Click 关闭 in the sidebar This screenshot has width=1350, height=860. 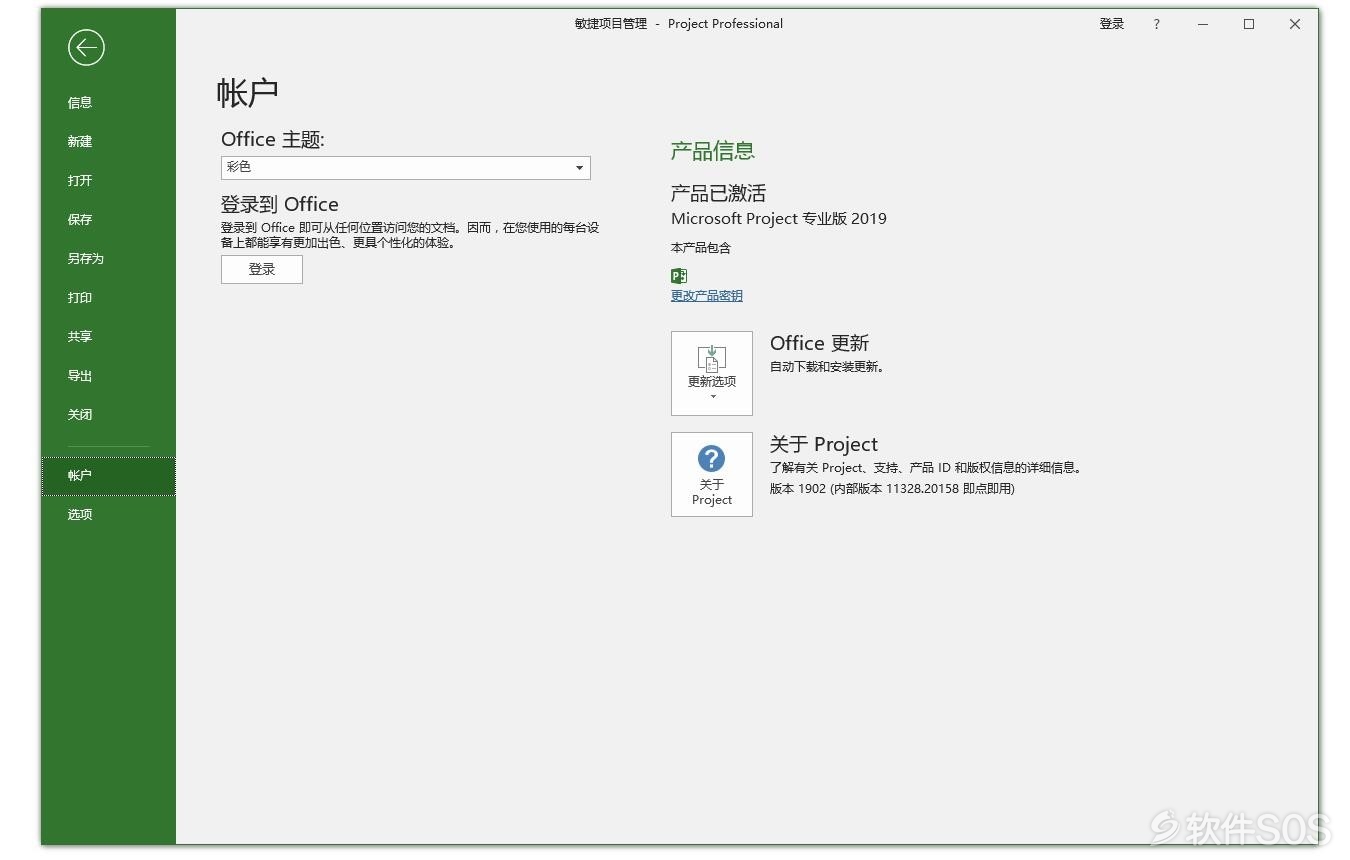108,414
